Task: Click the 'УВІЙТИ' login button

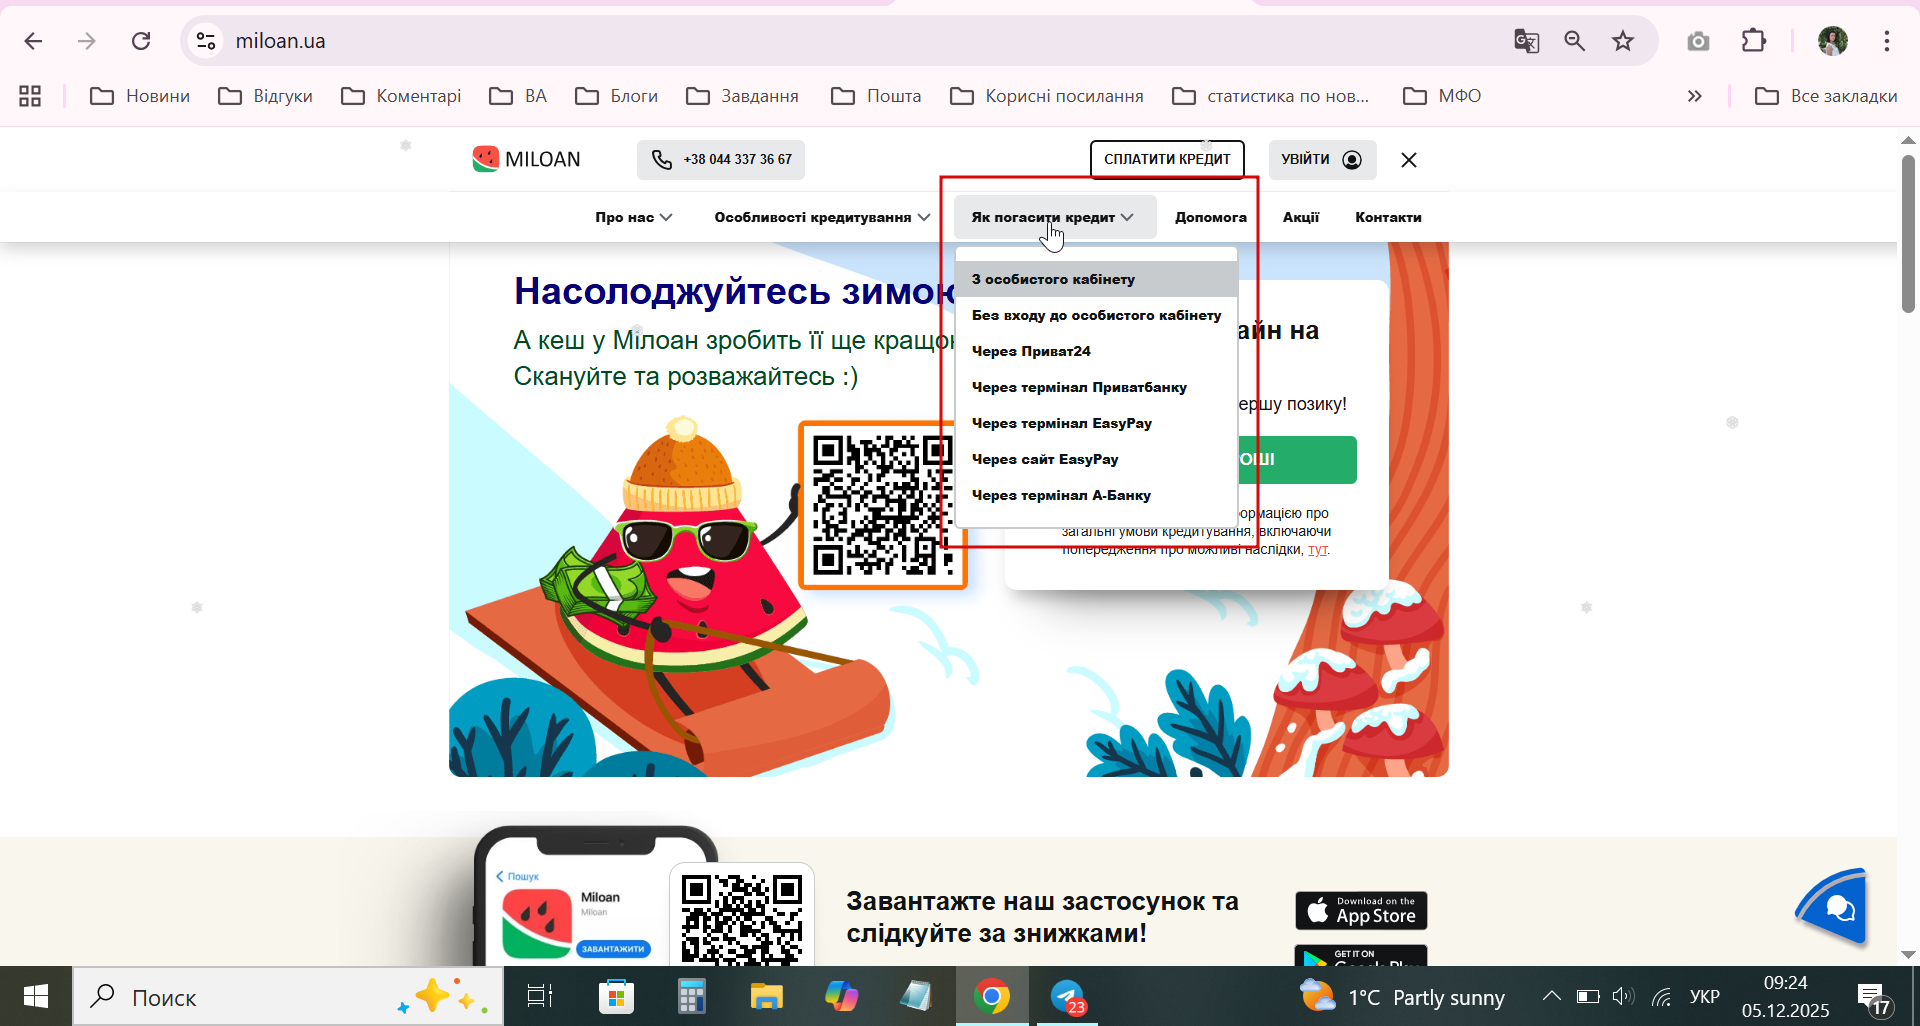Action: coord(1322,159)
